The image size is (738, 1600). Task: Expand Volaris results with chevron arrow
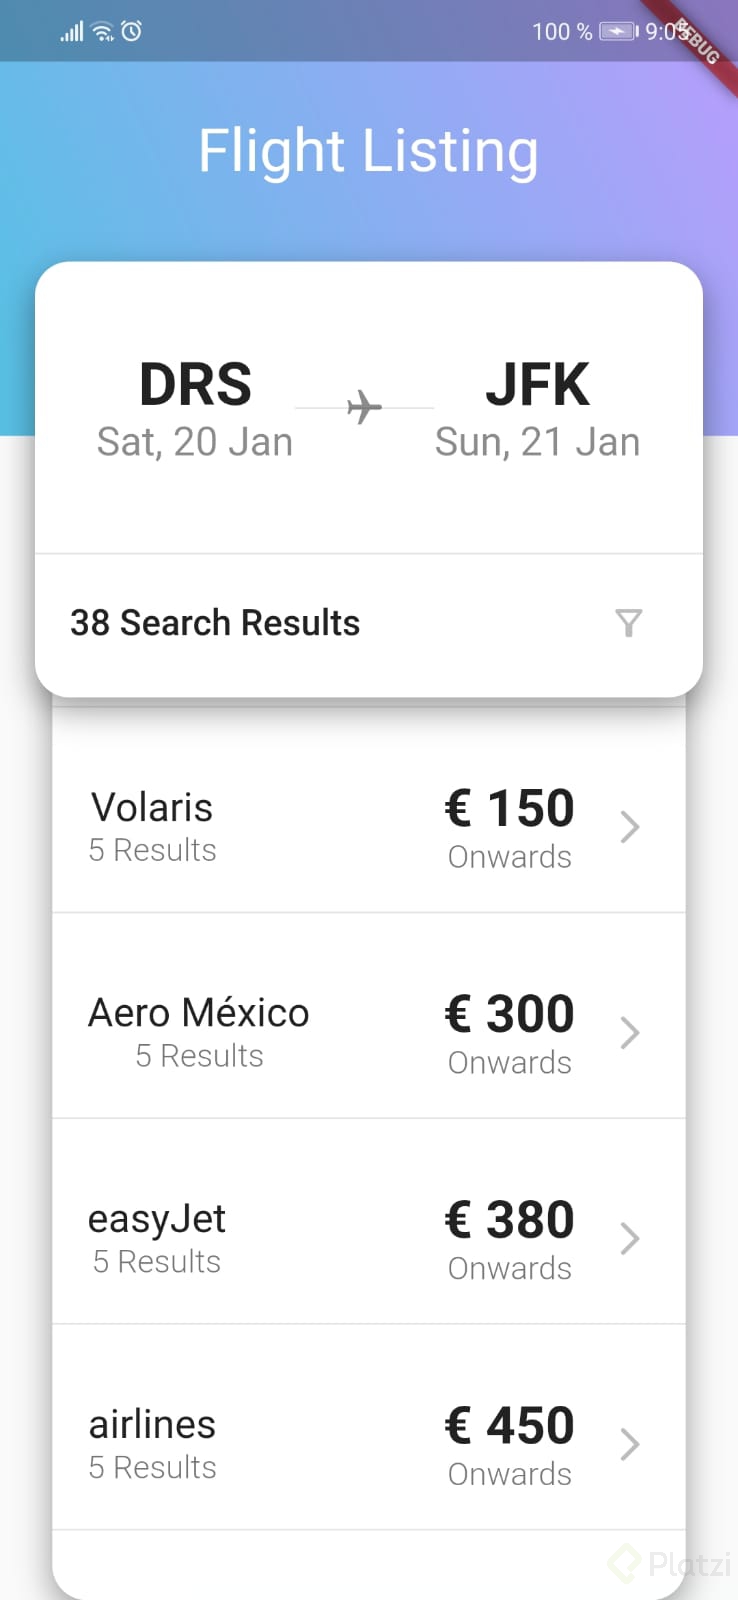tap(629, 828)
